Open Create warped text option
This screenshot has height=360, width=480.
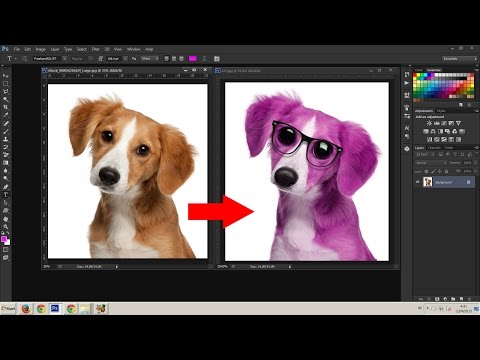pos(204,59)
